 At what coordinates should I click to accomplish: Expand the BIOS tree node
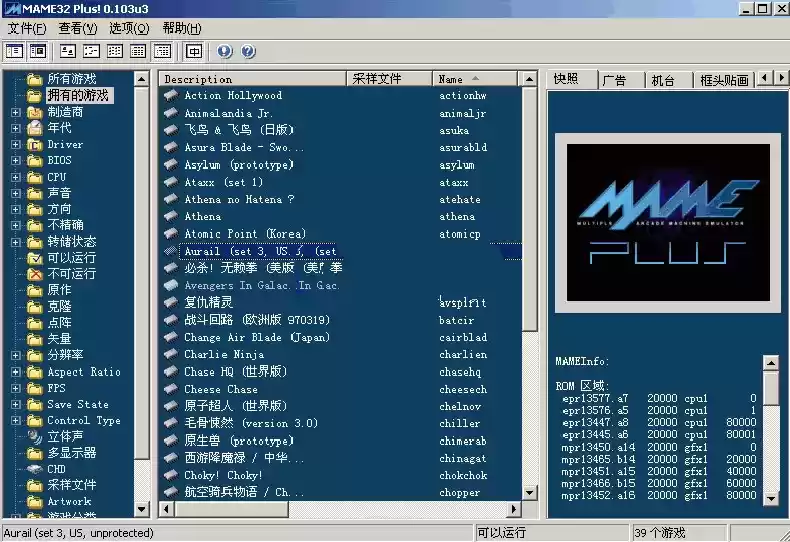click(16, 161)
